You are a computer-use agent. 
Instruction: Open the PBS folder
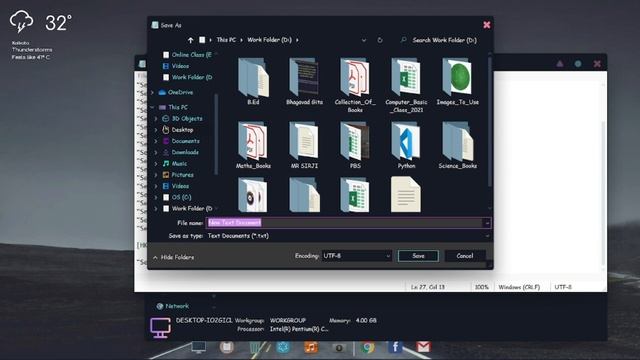[x=355, y=145]
